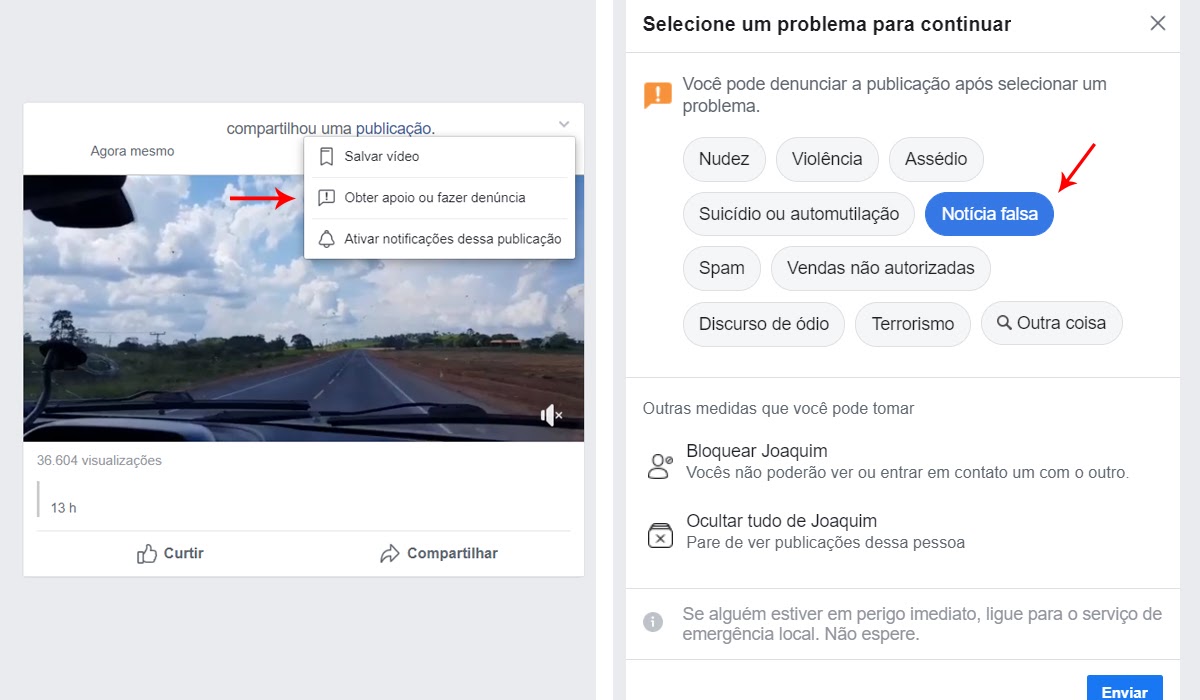The height and width of the screenshot is (700, 1200).
Task: Click the orange report warning icon
Action: click(658, 95)
